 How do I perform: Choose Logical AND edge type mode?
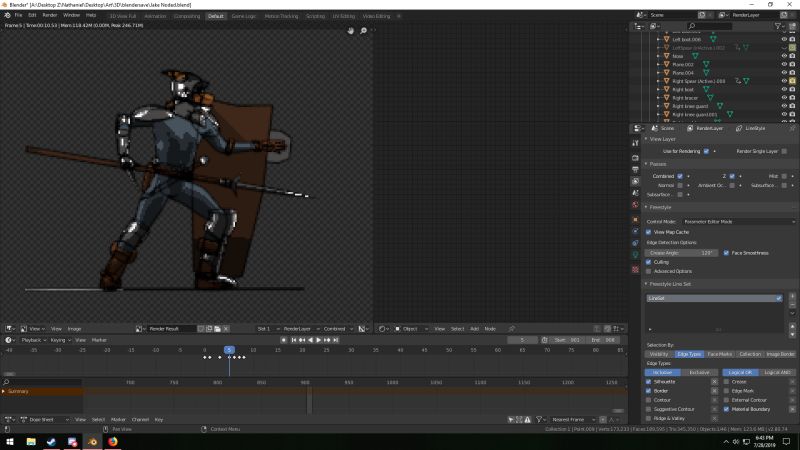click(x=777, y=372)
